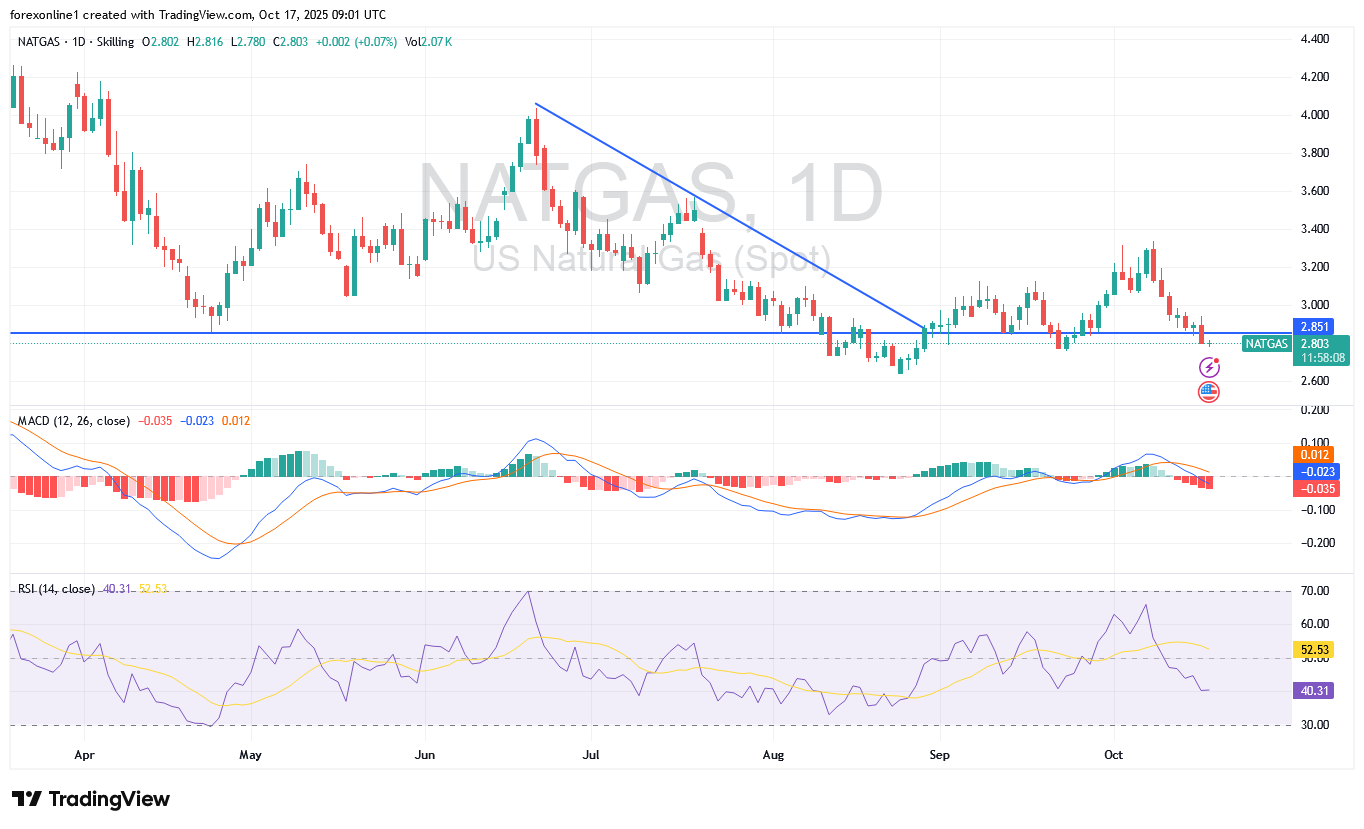Click the 2.803 current price countdown label
The height and width of the screenshot is (829, 1364).
1320,350
